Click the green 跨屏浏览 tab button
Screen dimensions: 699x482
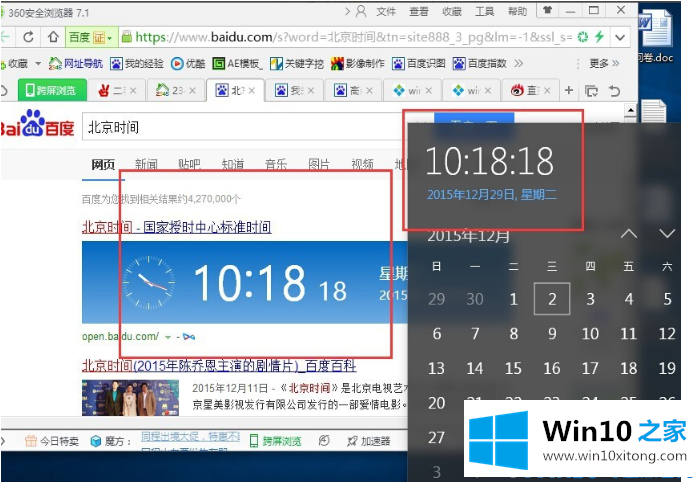[52, 90]
